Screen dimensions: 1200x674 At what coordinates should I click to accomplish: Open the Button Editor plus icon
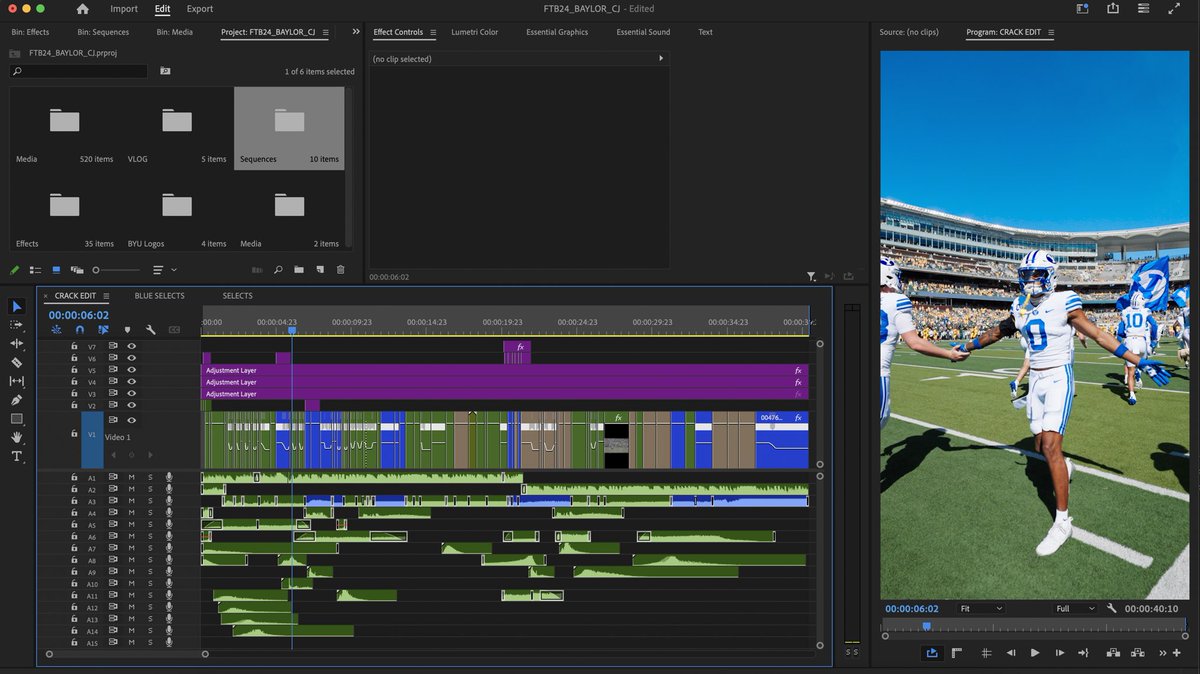pos(1177,652)
